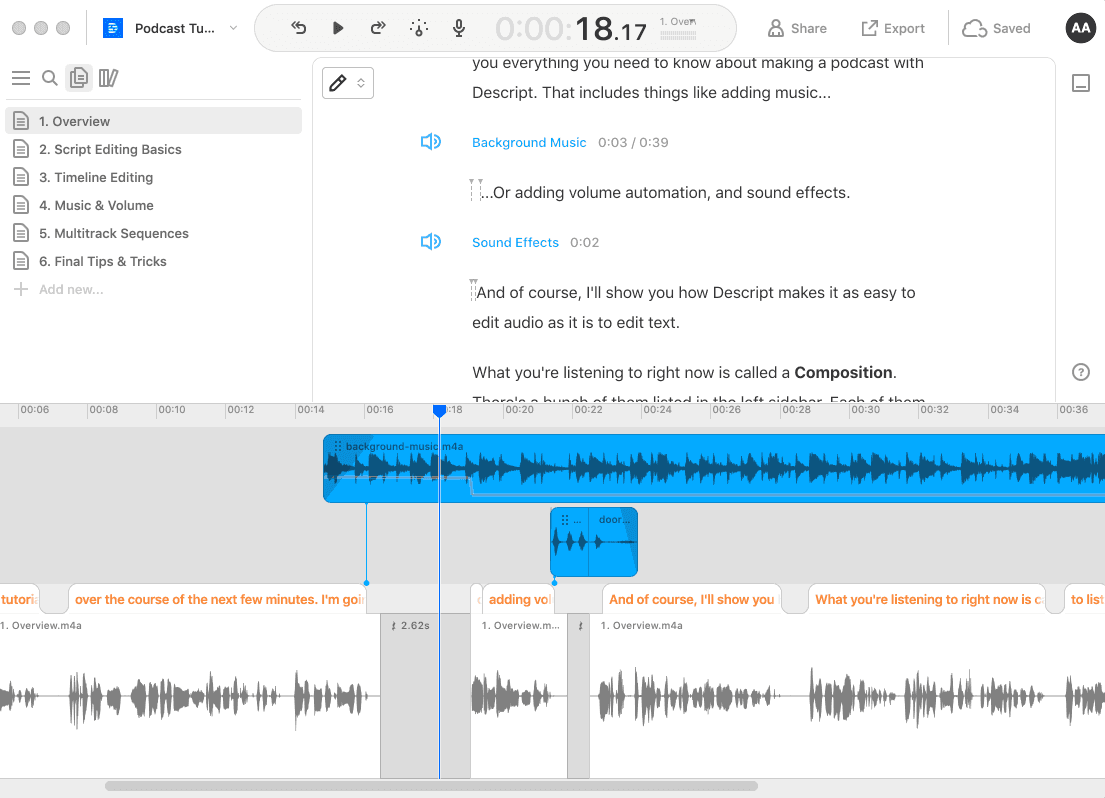Click the drag handle on background-music clip
Image resolution: width=1105 pixels, height=798 pixels.
tap(338, 446)
